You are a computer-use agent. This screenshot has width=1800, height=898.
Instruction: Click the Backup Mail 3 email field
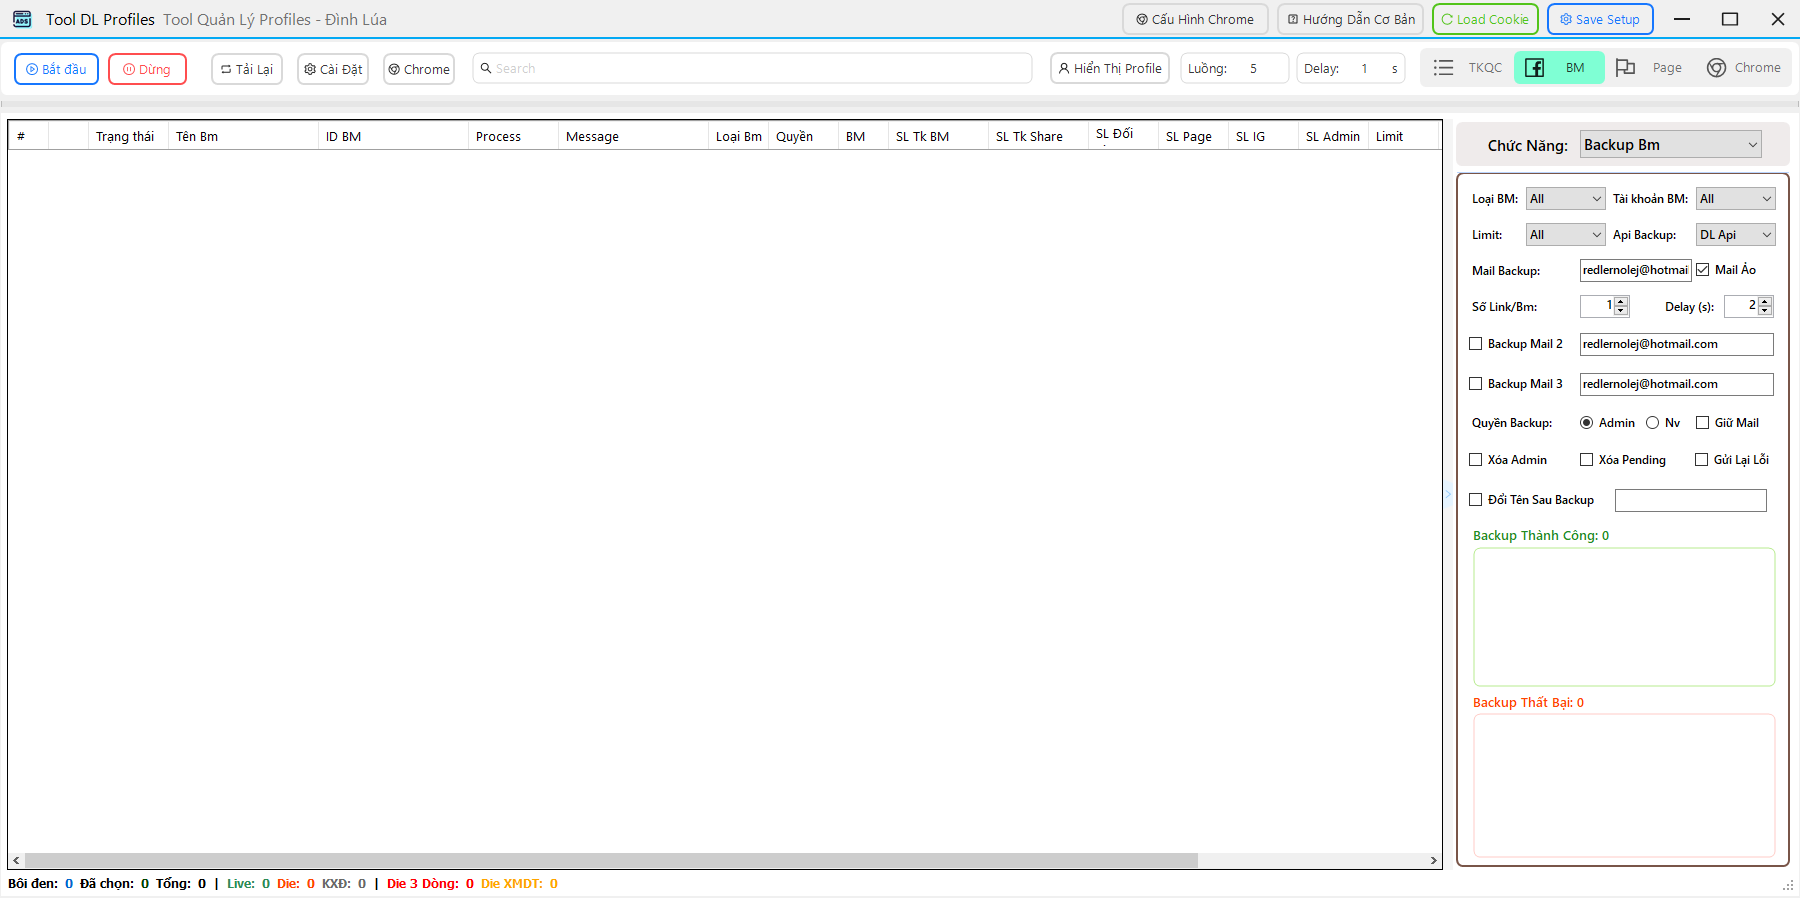pos(1676,384)
